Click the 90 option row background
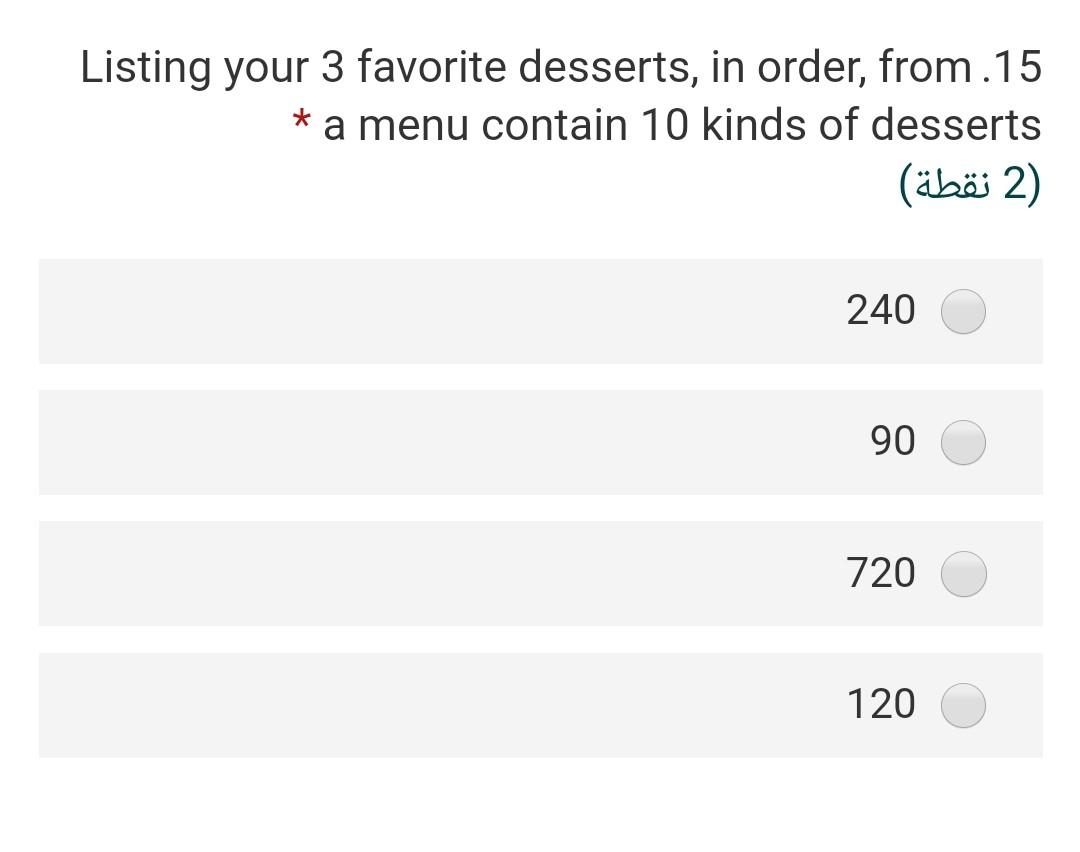 point(541,442)
